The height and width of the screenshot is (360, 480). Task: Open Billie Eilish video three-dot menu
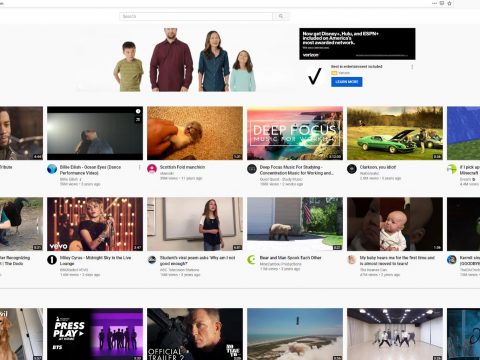click(x=139, y=167)
